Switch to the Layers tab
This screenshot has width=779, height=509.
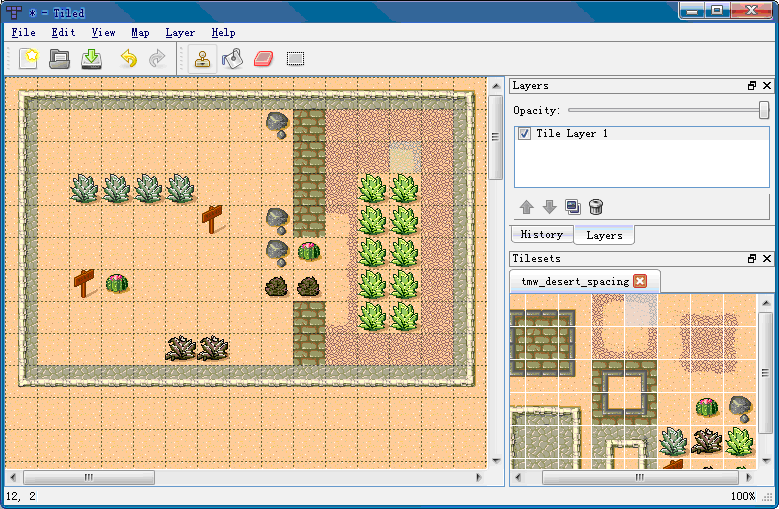click(604, 235)
